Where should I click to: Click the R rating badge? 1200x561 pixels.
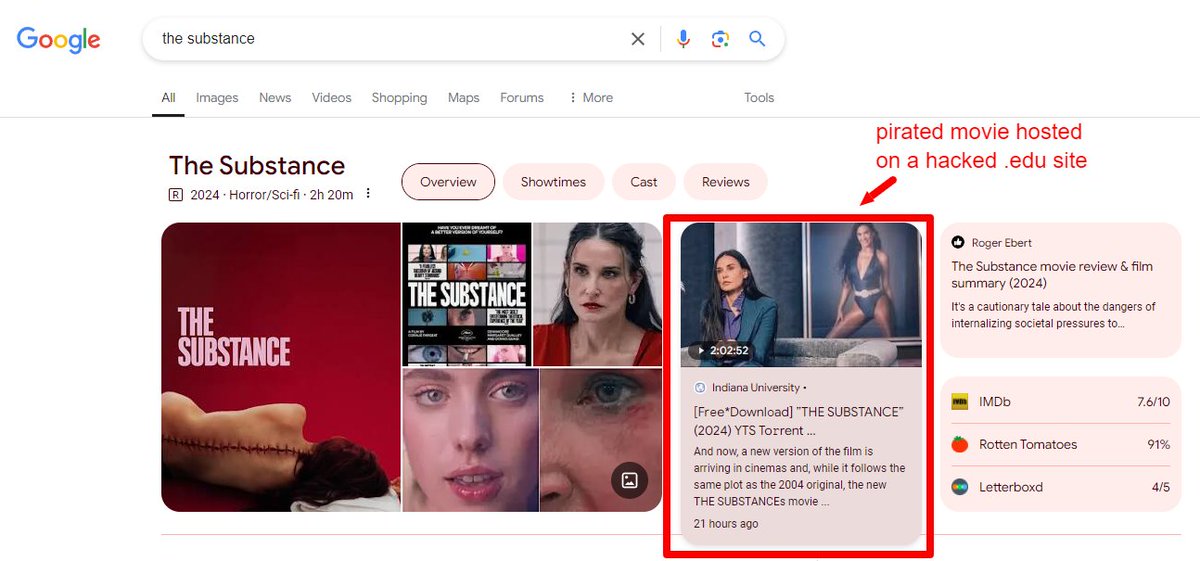[176, 195]
